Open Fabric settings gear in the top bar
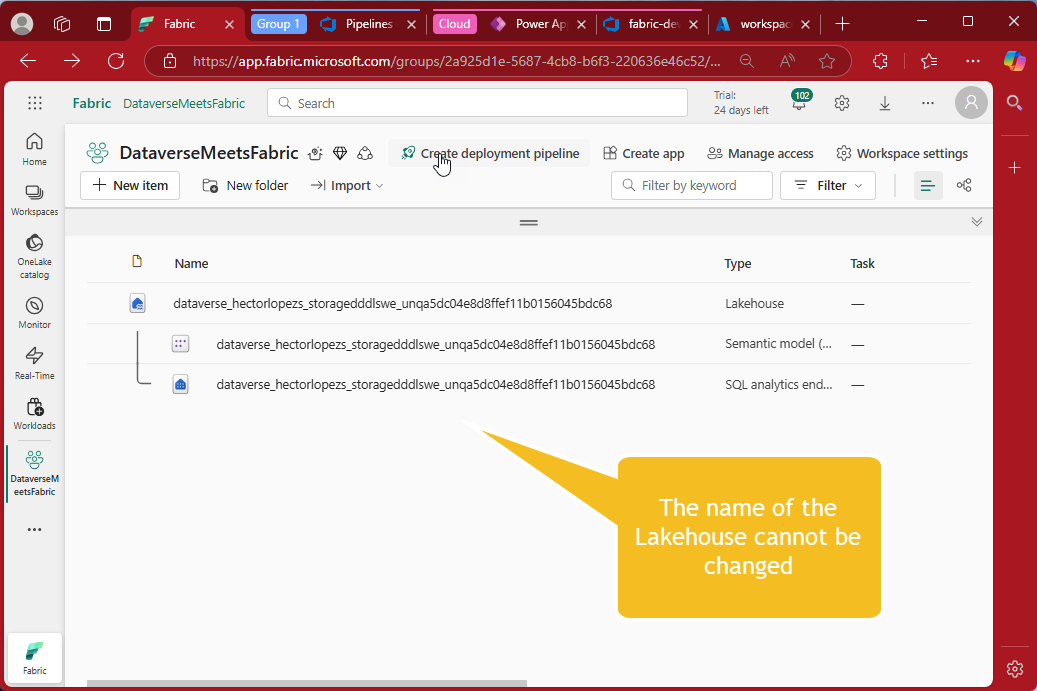 point(841,102)
